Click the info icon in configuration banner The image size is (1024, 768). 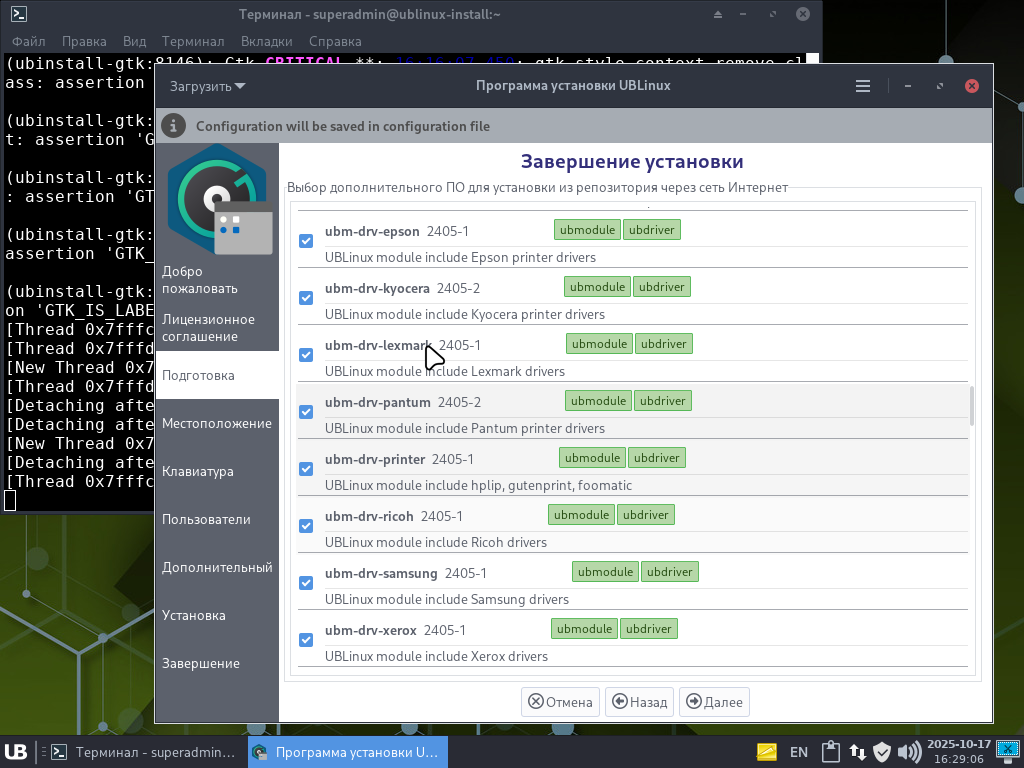tap(173, 126)
